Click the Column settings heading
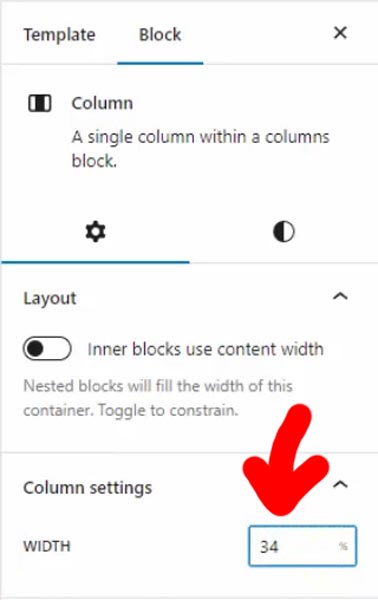Image resolution: width=378 pixels, height=600 pixels. (88, 488)
